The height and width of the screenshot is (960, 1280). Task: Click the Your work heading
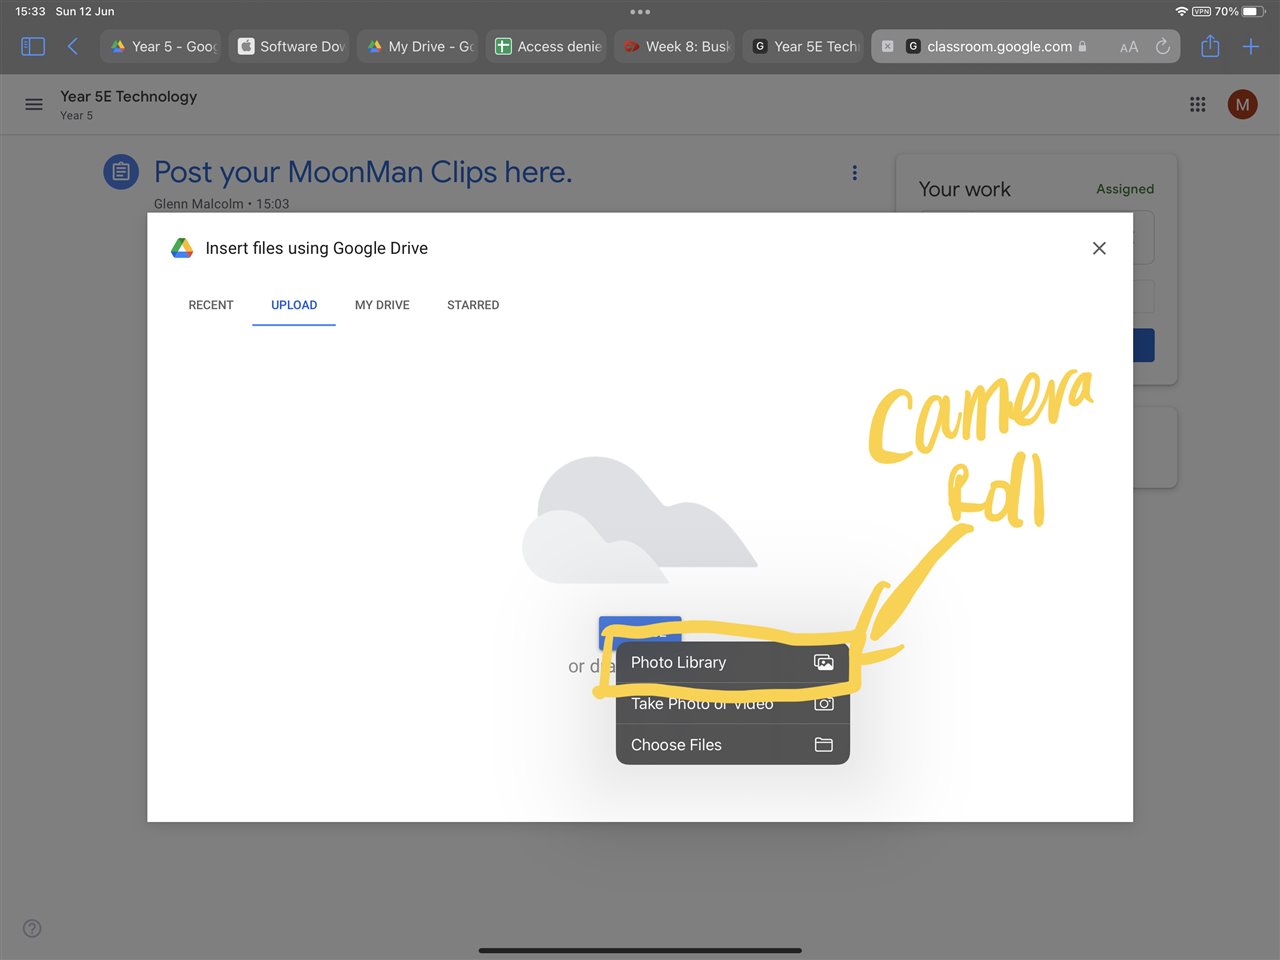[964, 189]
